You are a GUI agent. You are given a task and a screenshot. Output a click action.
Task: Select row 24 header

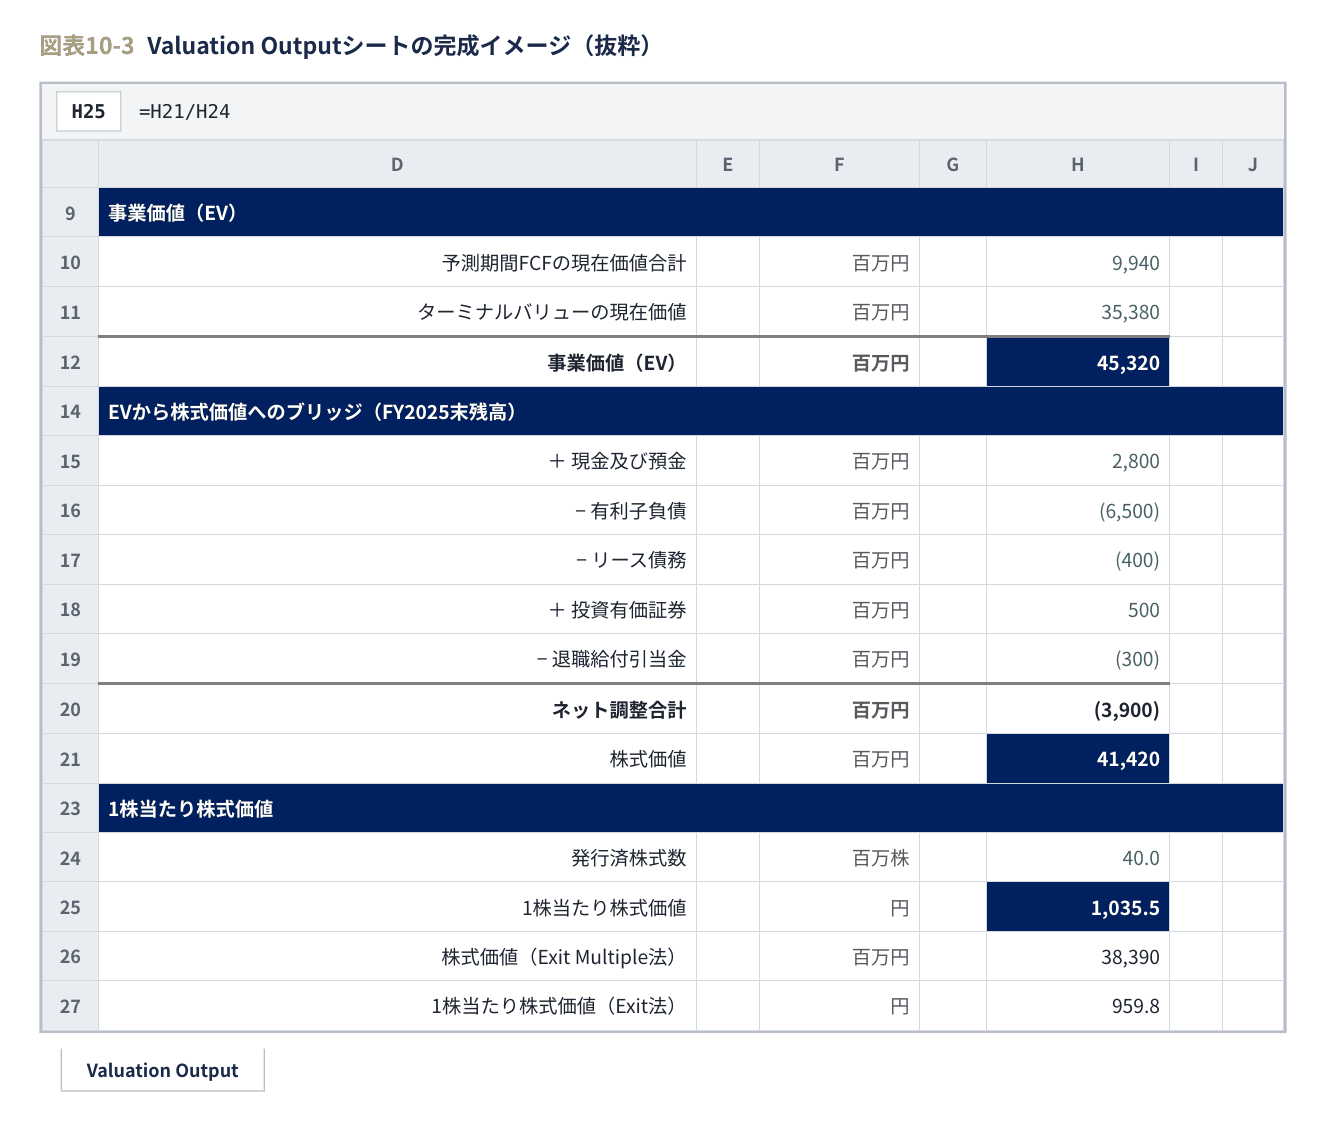point(70,858)
